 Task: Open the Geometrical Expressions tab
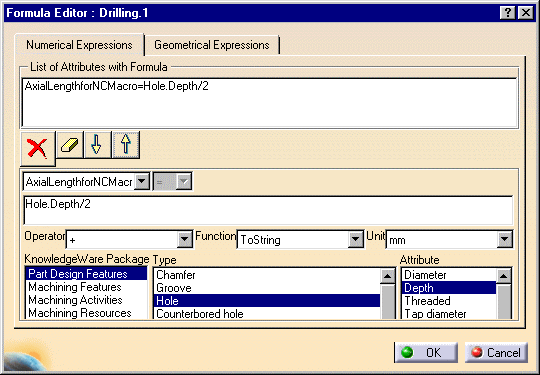(x=212, y=45)
